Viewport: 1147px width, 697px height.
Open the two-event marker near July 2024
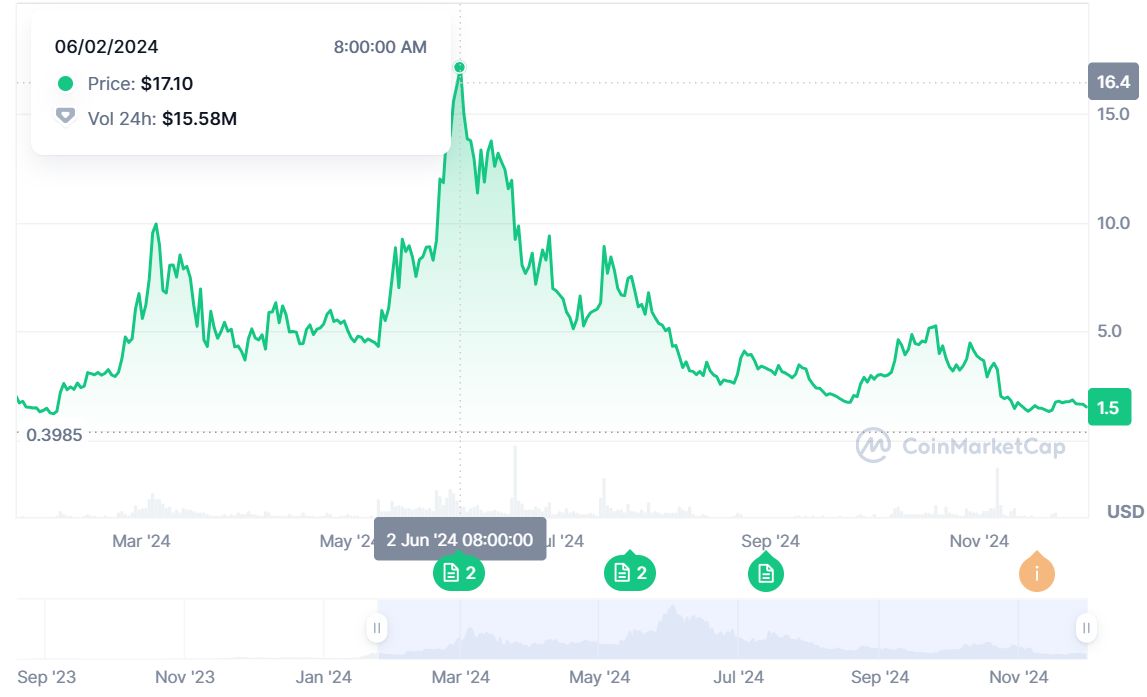pyautogui.click(x=630, y=573)
